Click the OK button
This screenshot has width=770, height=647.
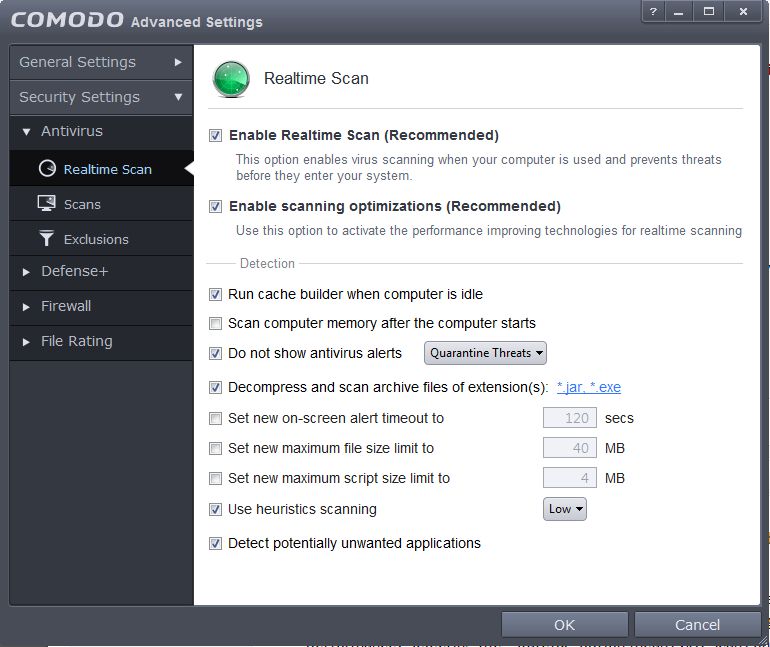(x=565, y=624)
